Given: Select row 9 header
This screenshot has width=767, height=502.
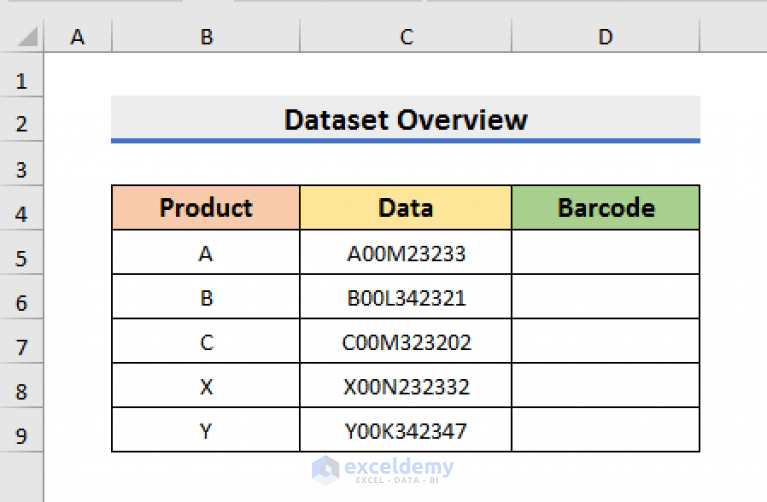Looking at the screenshot, I should [x=22, y=430].
